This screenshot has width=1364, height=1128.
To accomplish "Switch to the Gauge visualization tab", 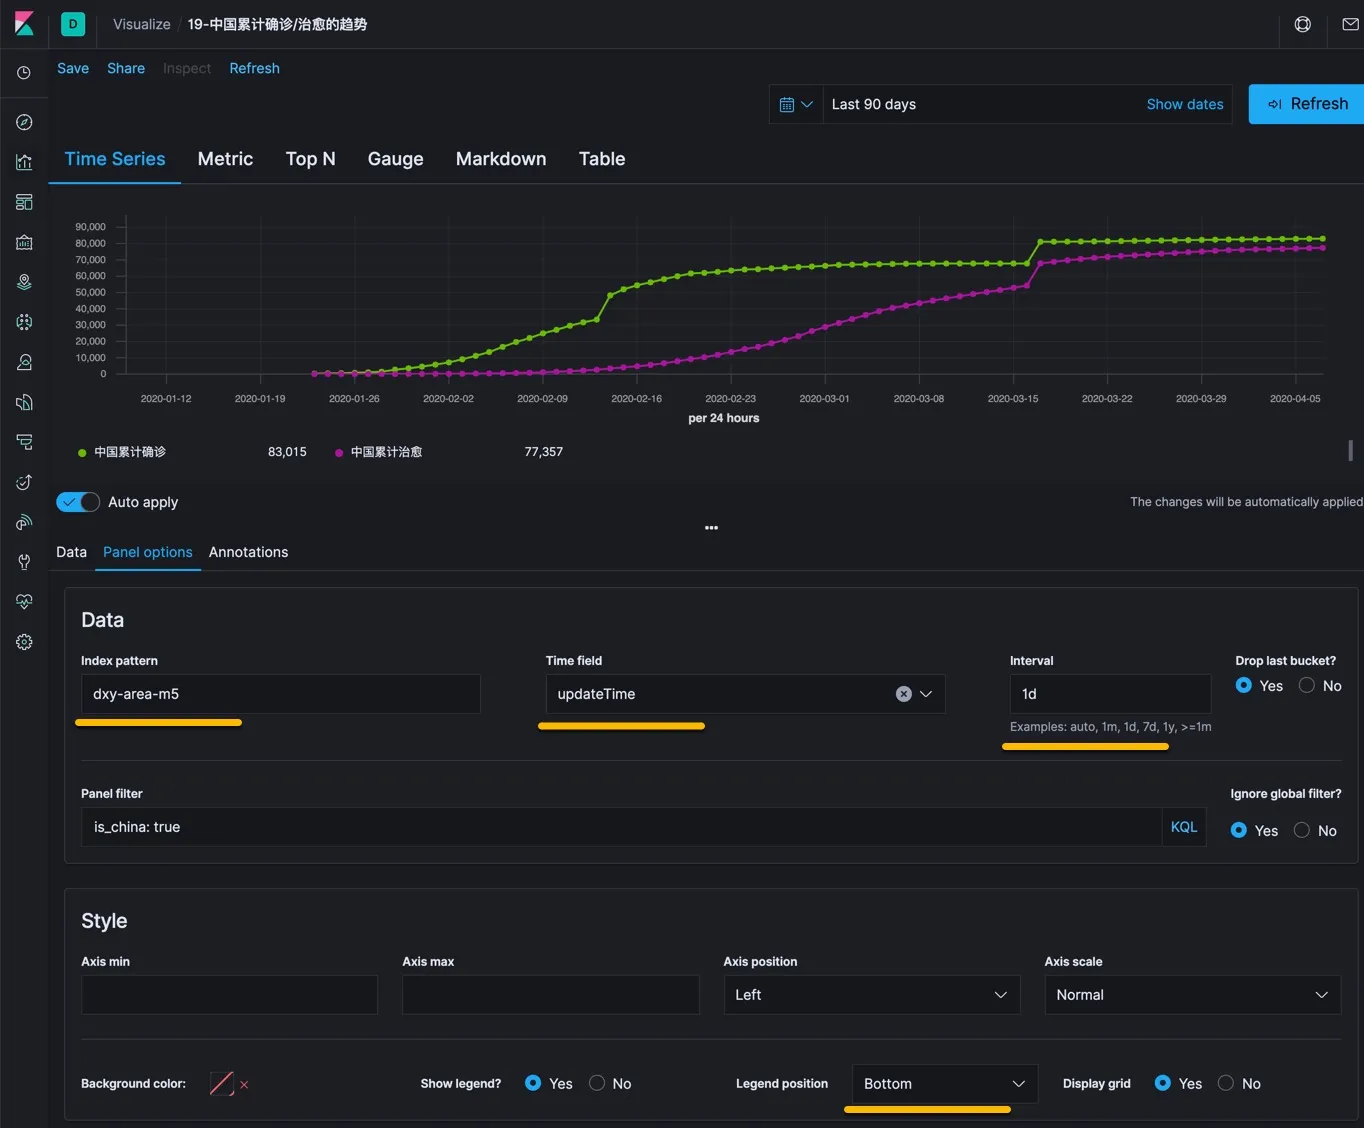I will coord(395,159).
